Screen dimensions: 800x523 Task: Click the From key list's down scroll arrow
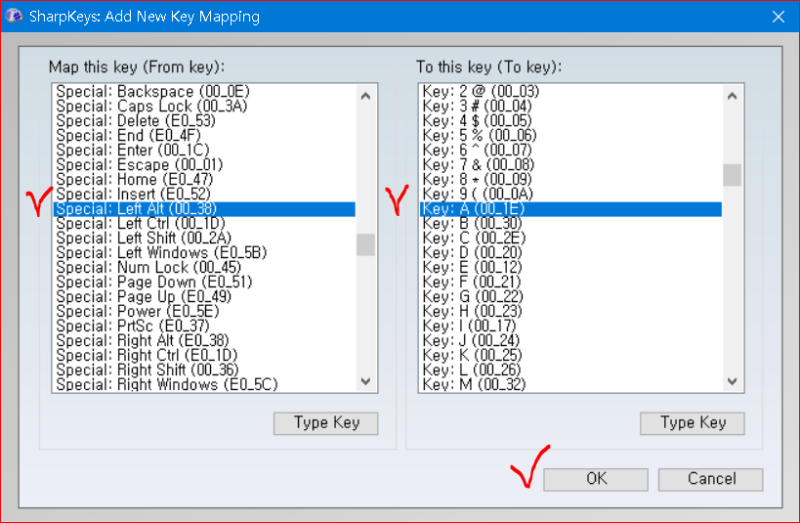point(365,381)
